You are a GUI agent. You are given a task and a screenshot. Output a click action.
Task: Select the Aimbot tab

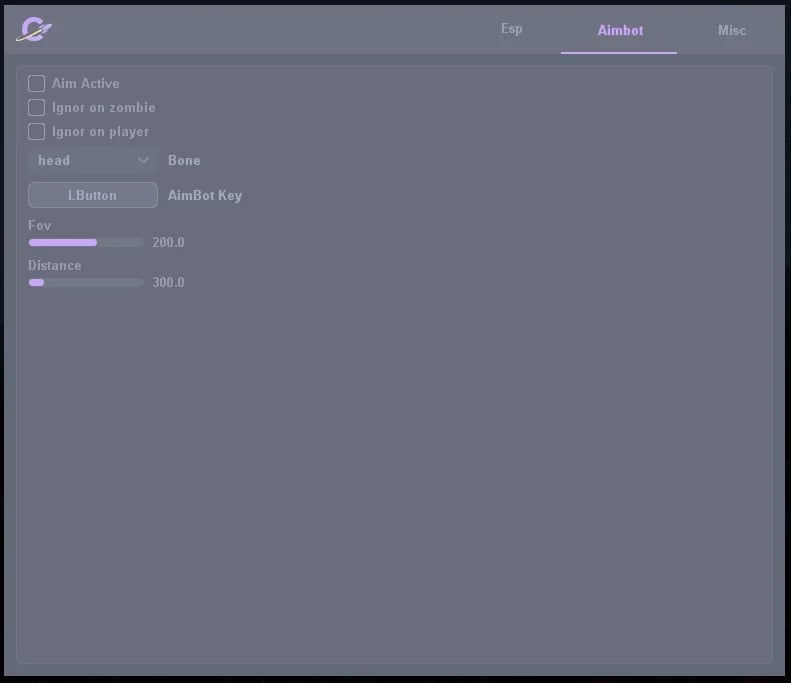pyautogui.click(x=620, y=30)
